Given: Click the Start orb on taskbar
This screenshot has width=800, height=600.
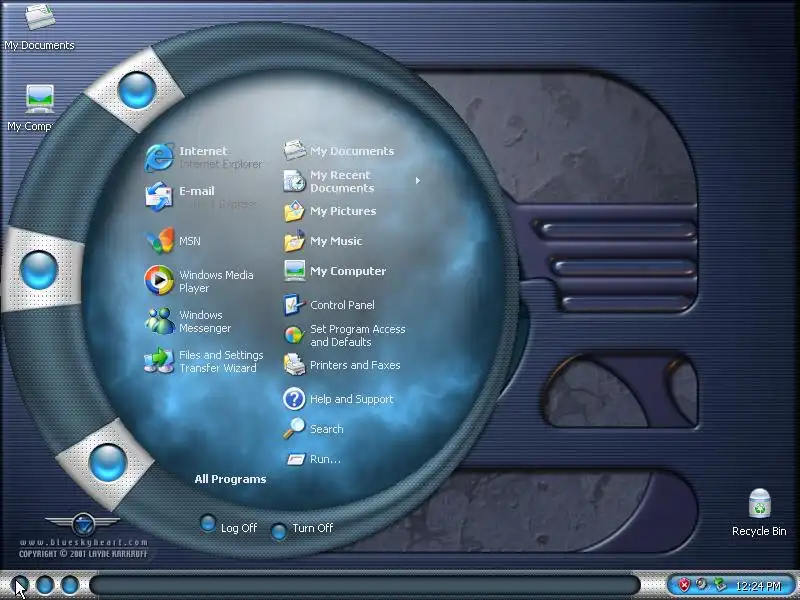Looking at the screenshot, I should click(19, 584).
